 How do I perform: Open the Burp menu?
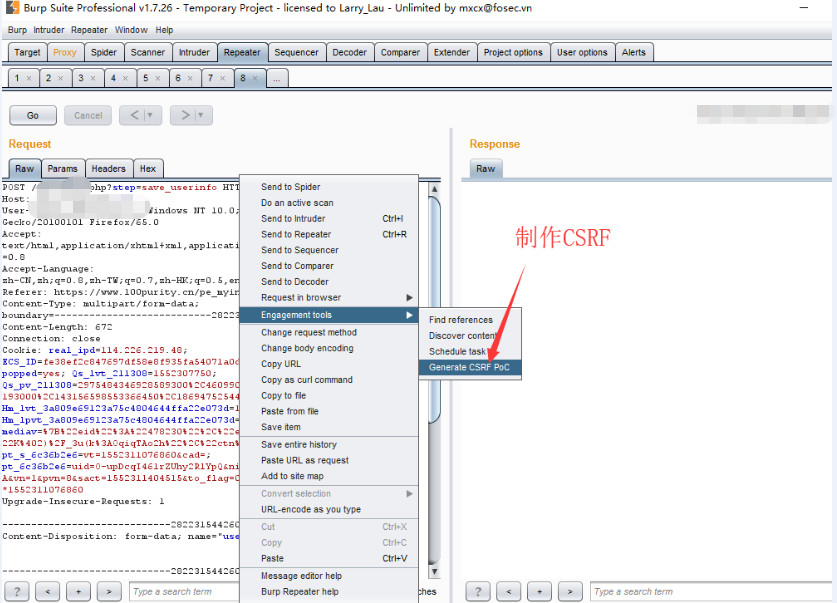(17, 30)
